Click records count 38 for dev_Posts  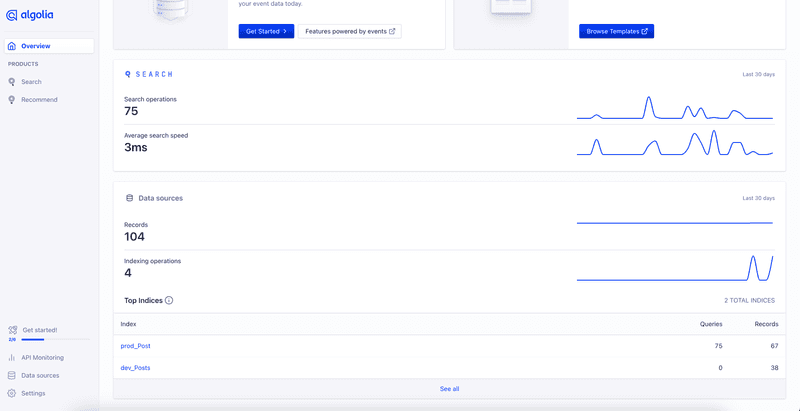[x=774, y=368]
